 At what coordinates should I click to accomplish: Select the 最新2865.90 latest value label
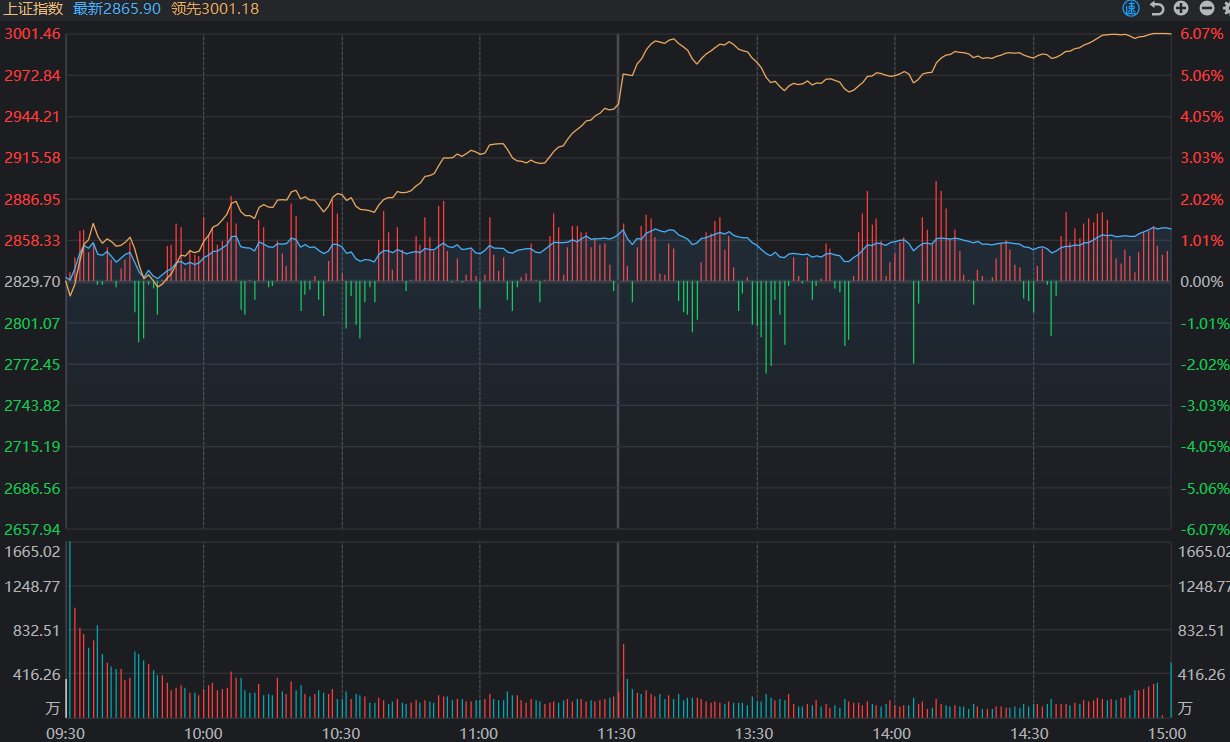coord(117,9)
